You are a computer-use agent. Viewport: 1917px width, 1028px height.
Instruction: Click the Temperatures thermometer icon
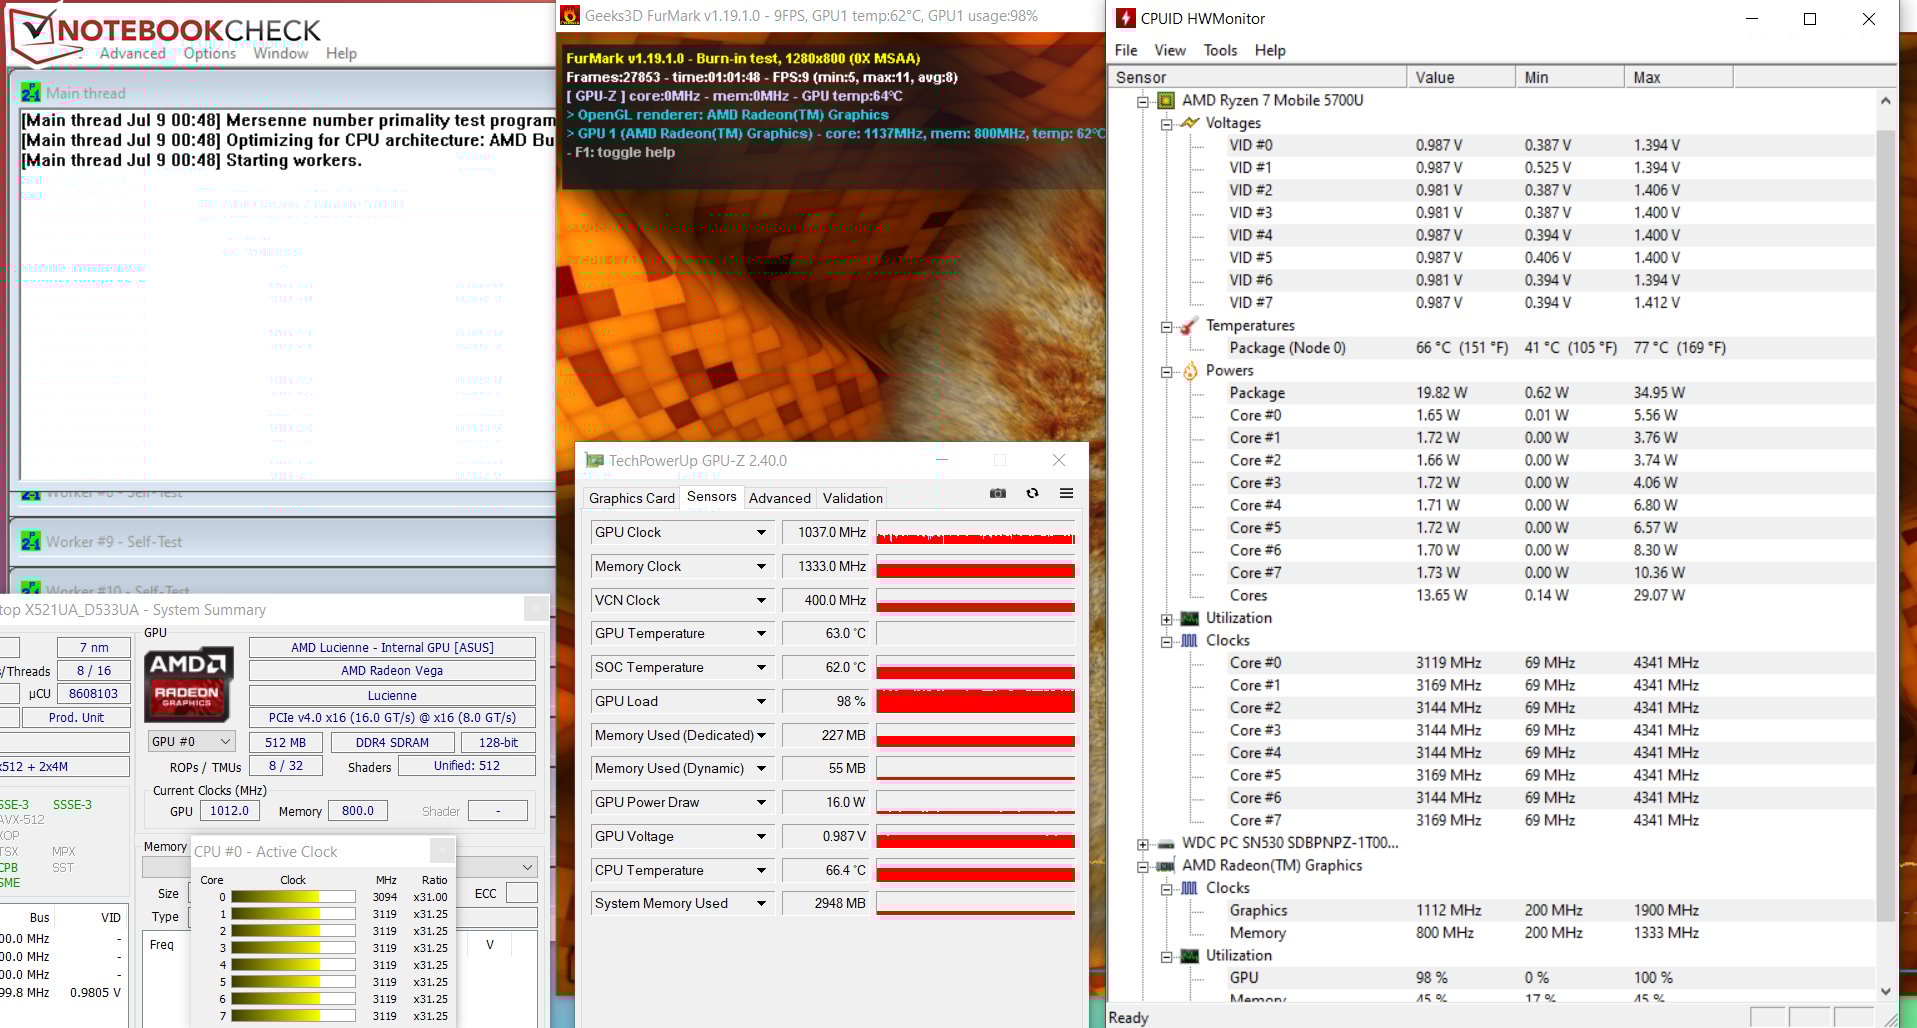(x=1189, y=325)
